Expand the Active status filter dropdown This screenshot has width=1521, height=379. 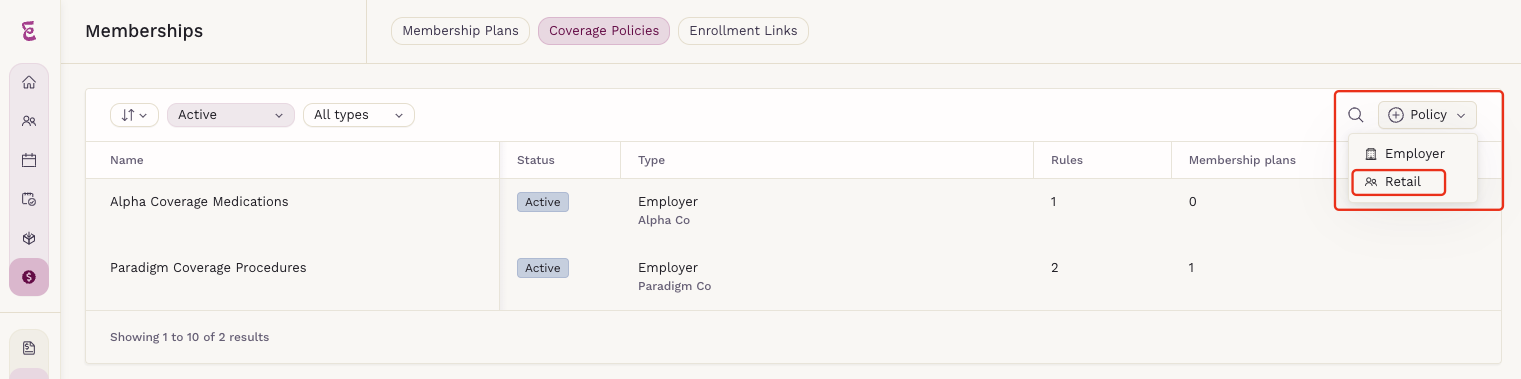(231, 115)
